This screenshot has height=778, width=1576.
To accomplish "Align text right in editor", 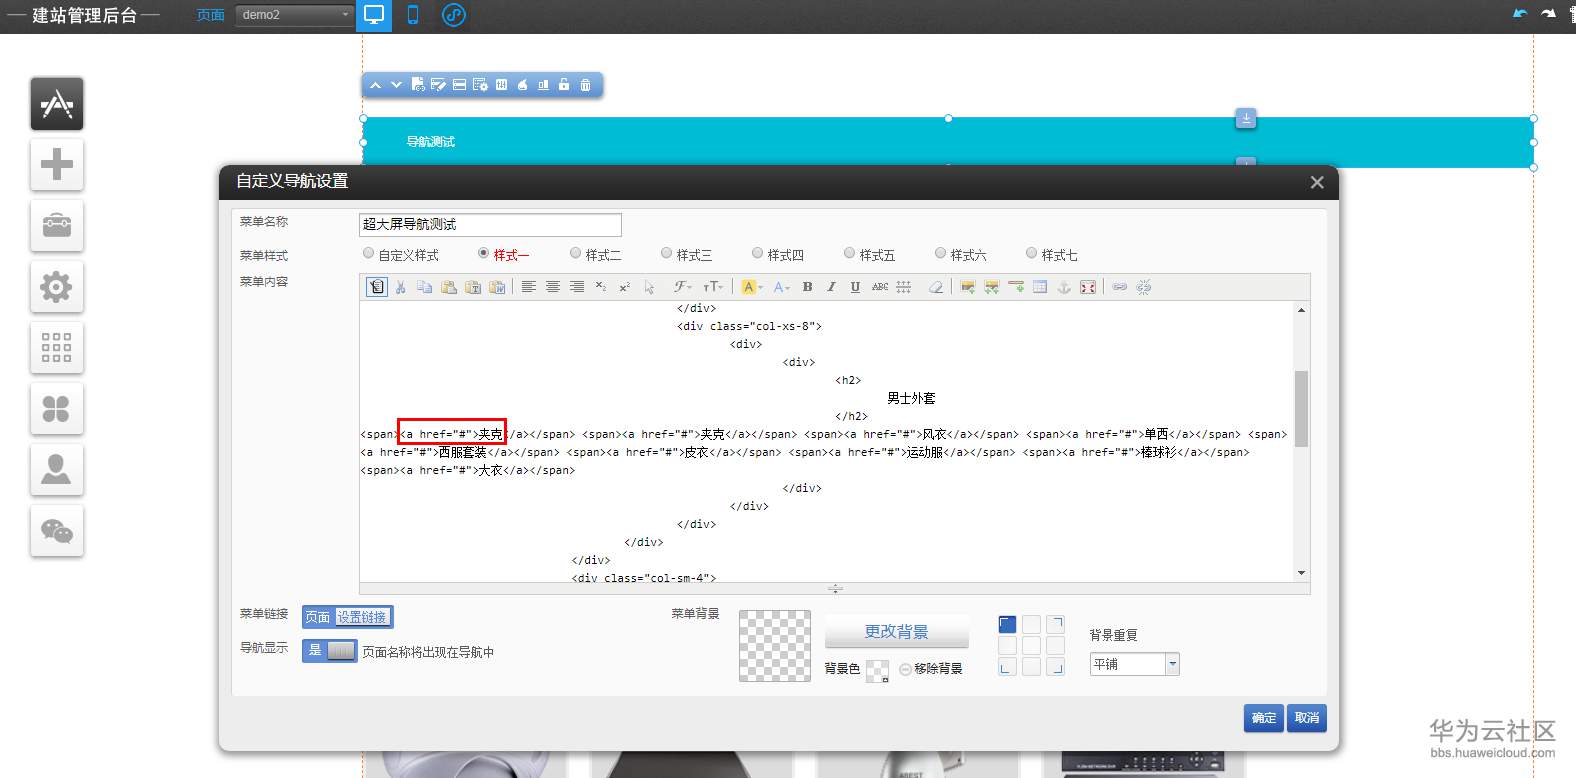I will [577, 287].
